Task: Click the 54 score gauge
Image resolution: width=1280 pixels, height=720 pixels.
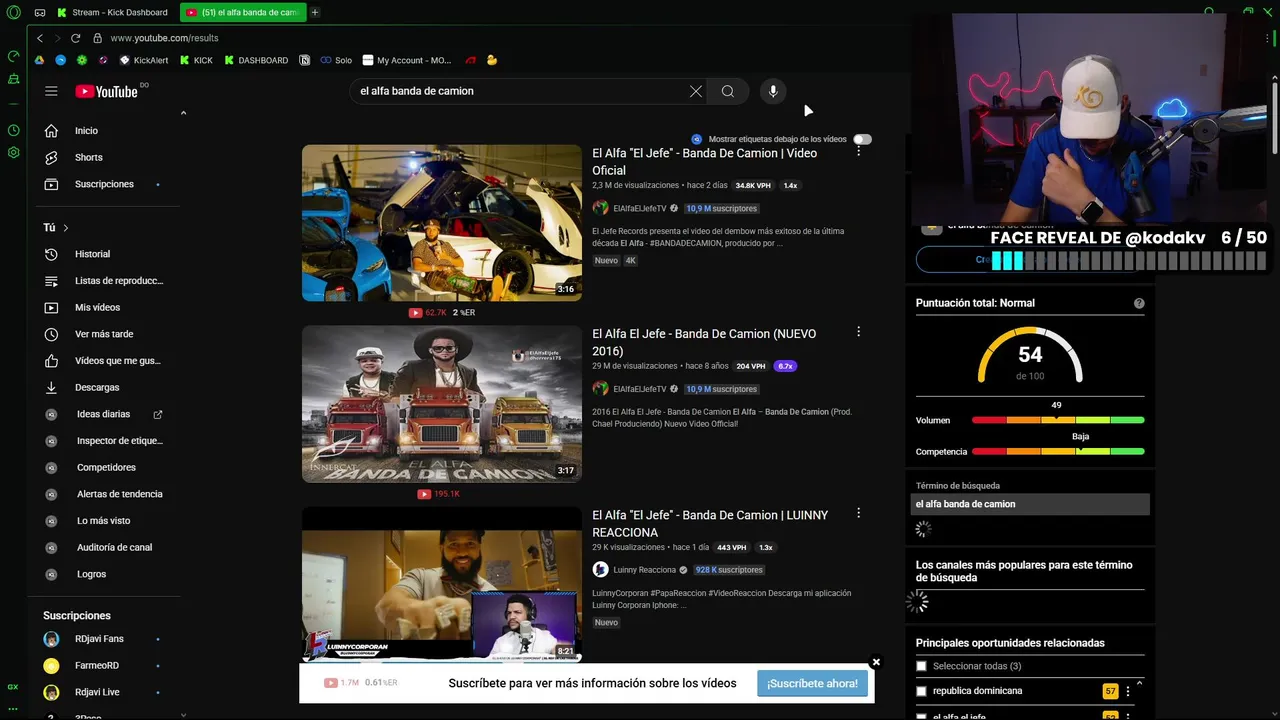Action: (x=1030, y=356)
